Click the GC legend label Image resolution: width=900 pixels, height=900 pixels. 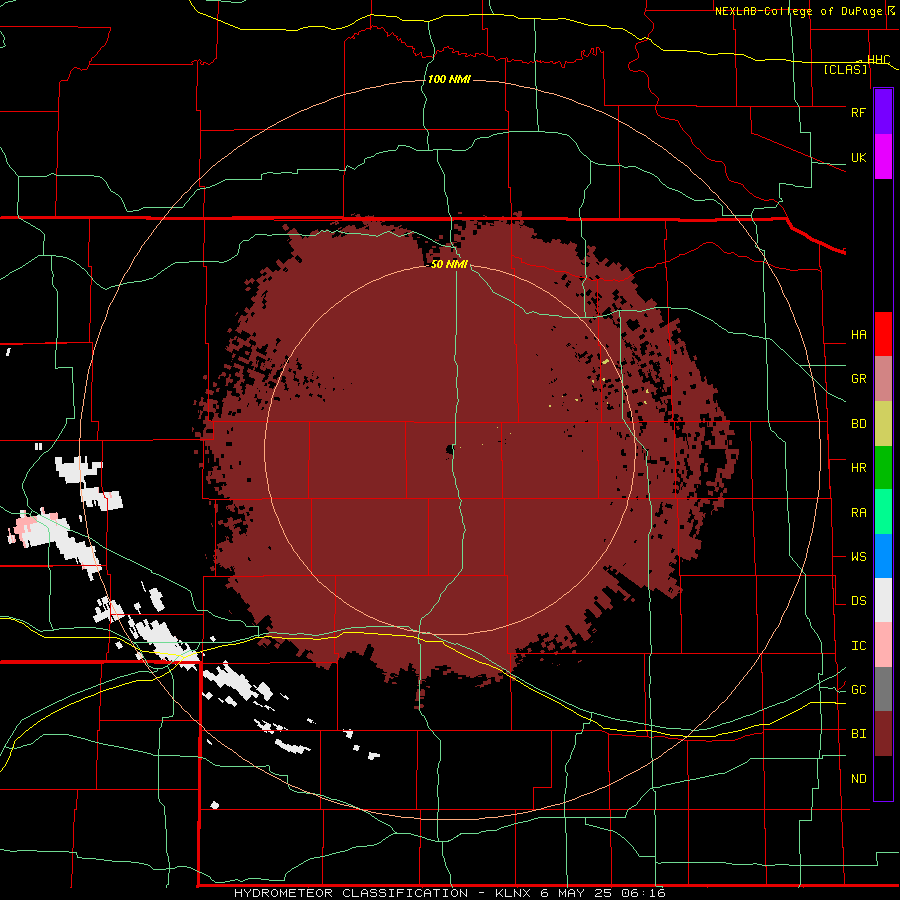tap(858, 690)
